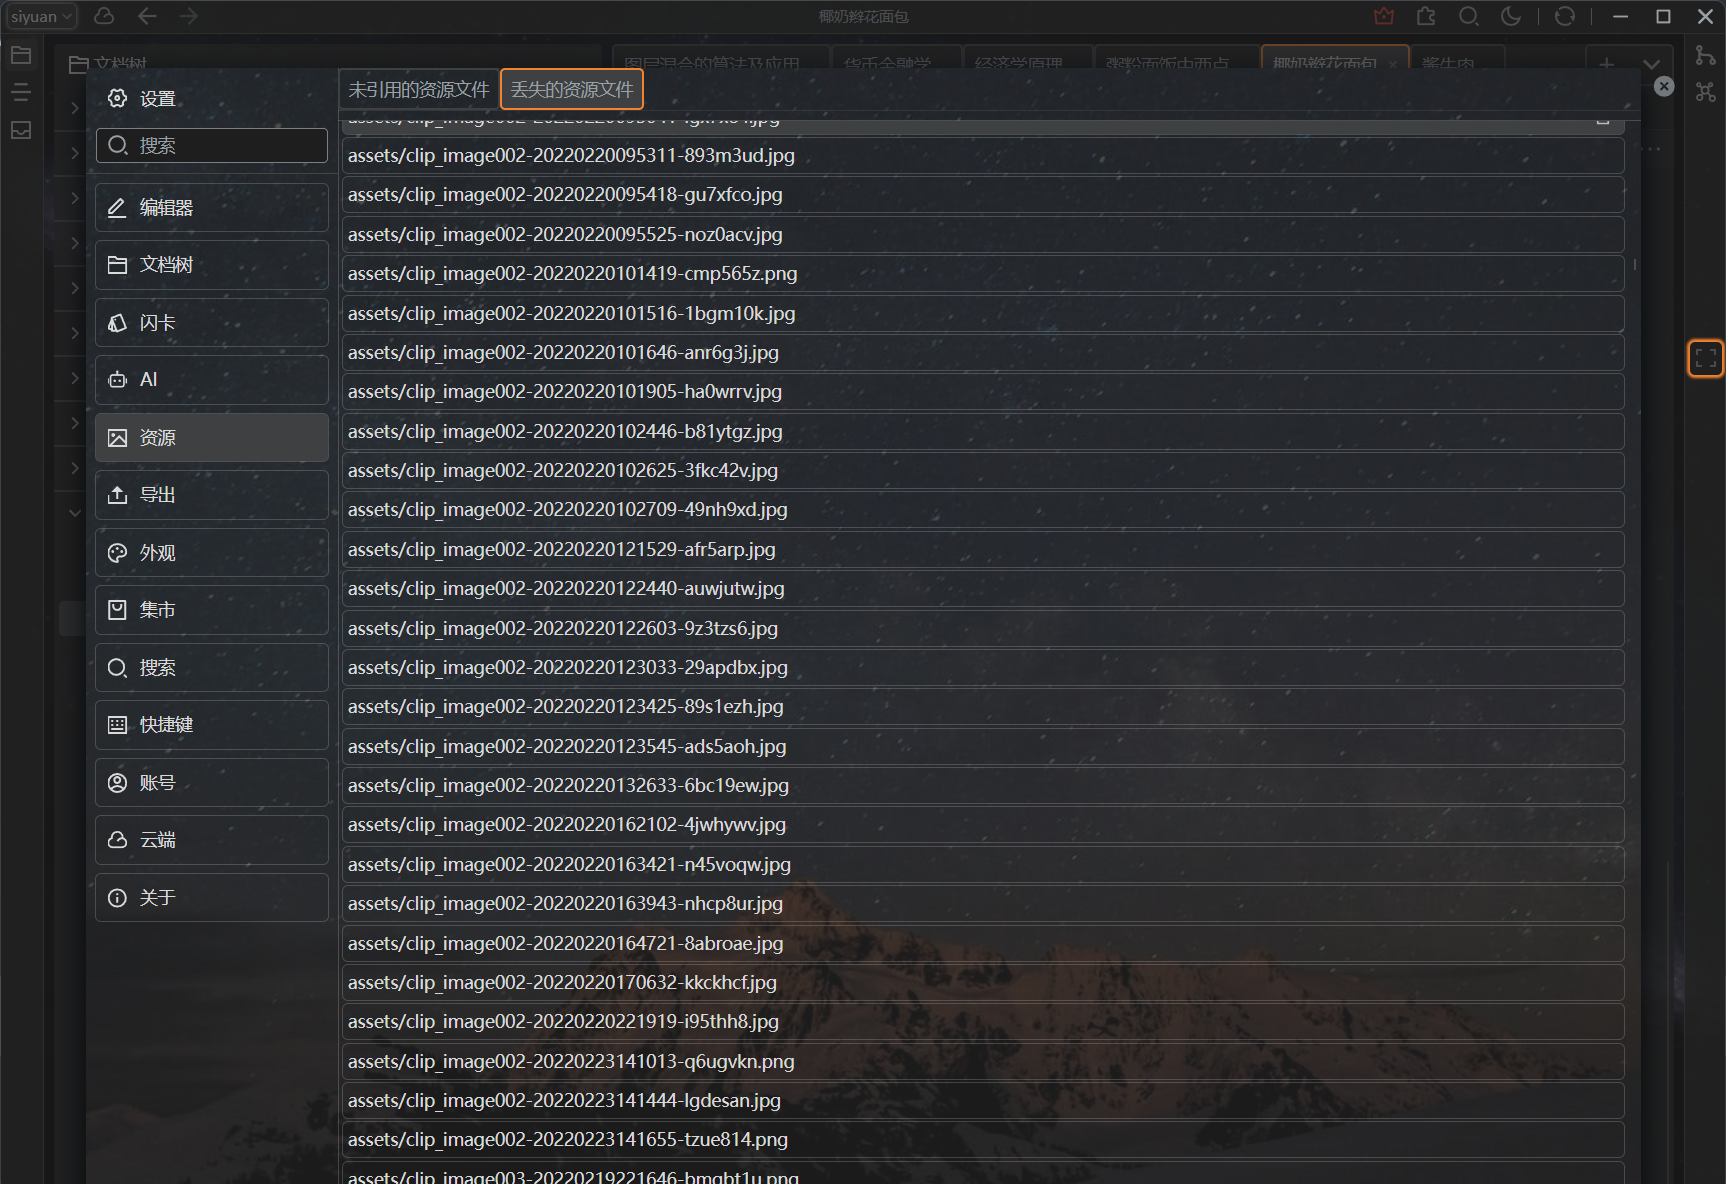Open the 账号 settings section
The width and height of the screenshot is (1726, 1184).
(x=212, y=782)
